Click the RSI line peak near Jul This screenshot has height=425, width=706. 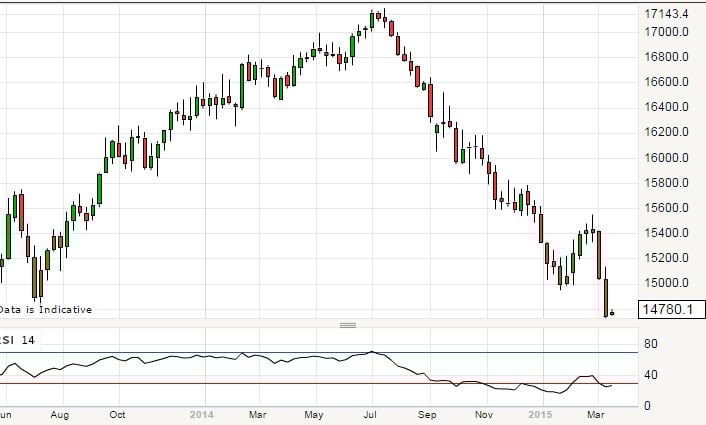[x=372, y=351]
